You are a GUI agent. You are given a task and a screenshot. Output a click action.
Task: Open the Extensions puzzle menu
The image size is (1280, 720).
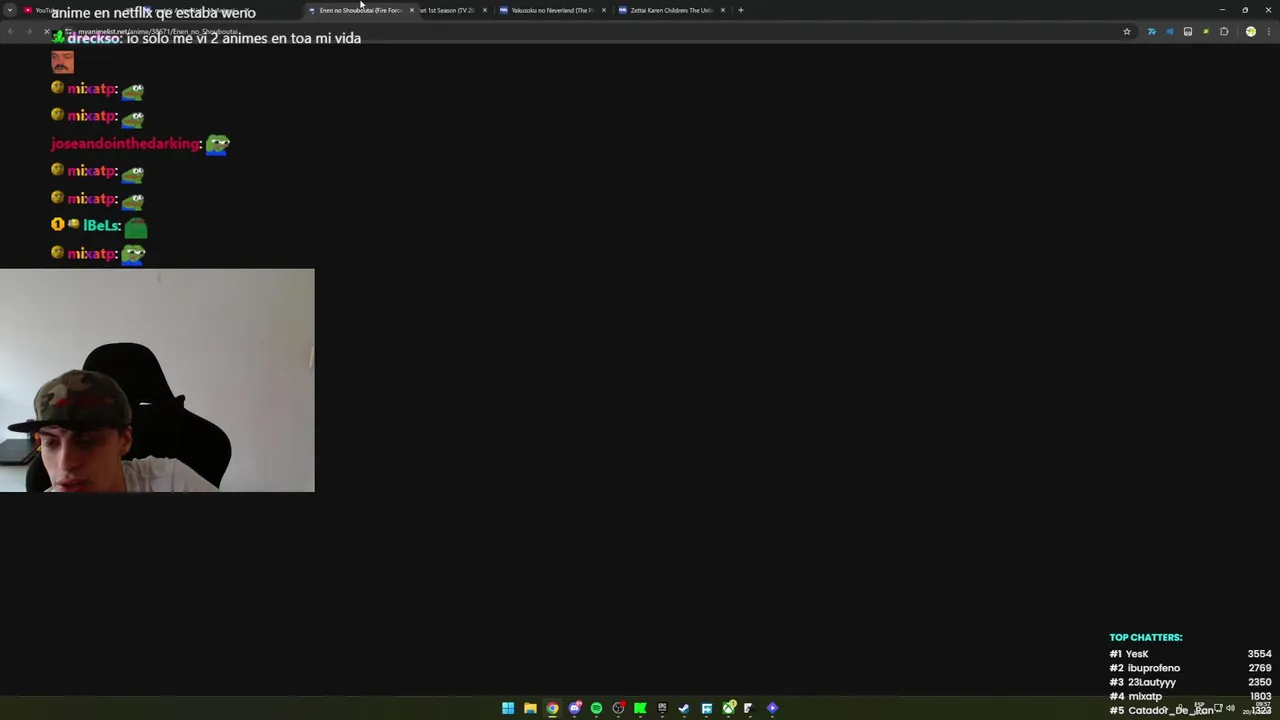click(1224, 31)
